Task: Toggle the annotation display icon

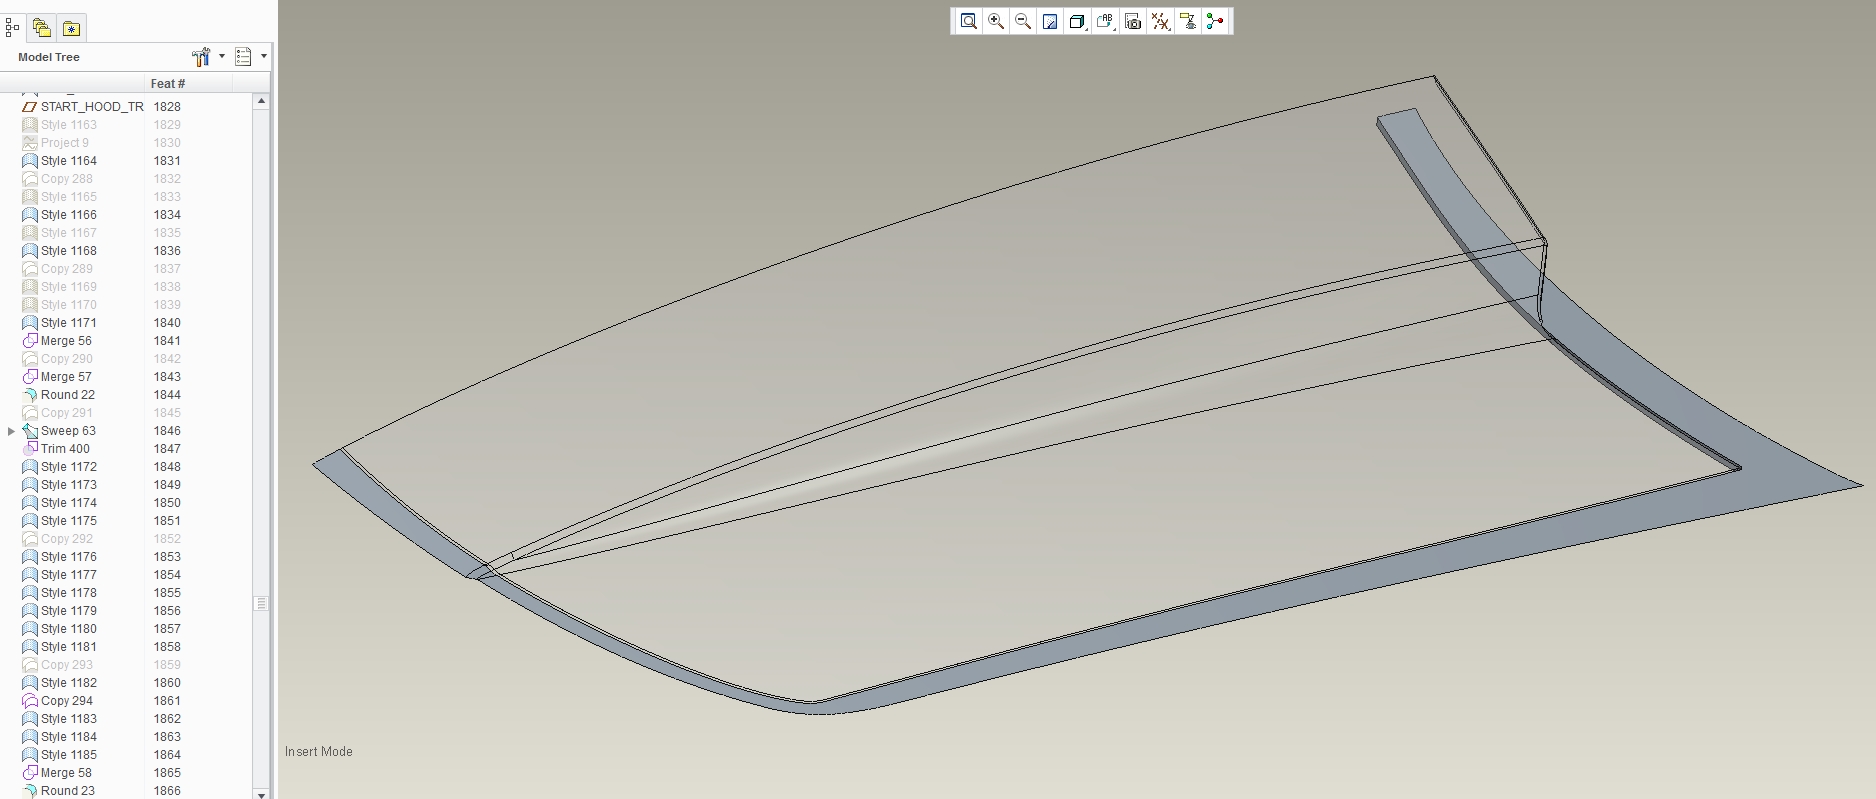Action: pyautogui.click(x=1188, y=21)
